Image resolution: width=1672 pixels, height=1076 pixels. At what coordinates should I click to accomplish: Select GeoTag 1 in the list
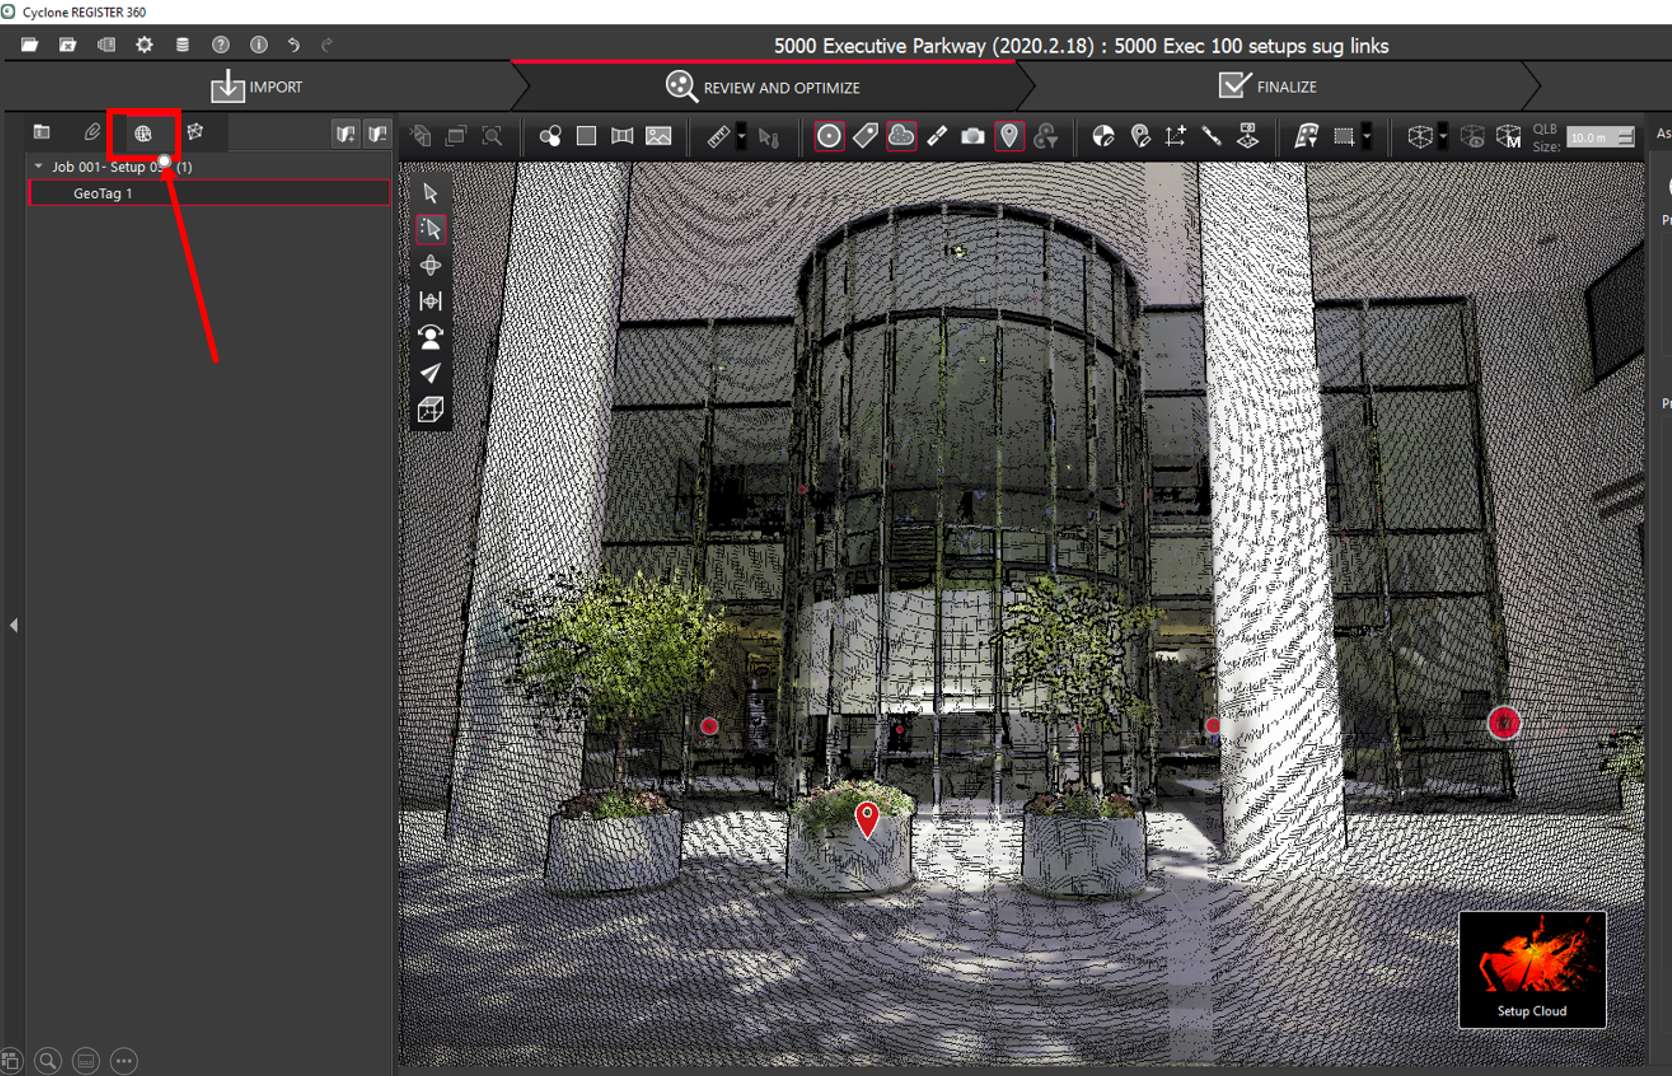pyautogui.click(x=103, y=193)
